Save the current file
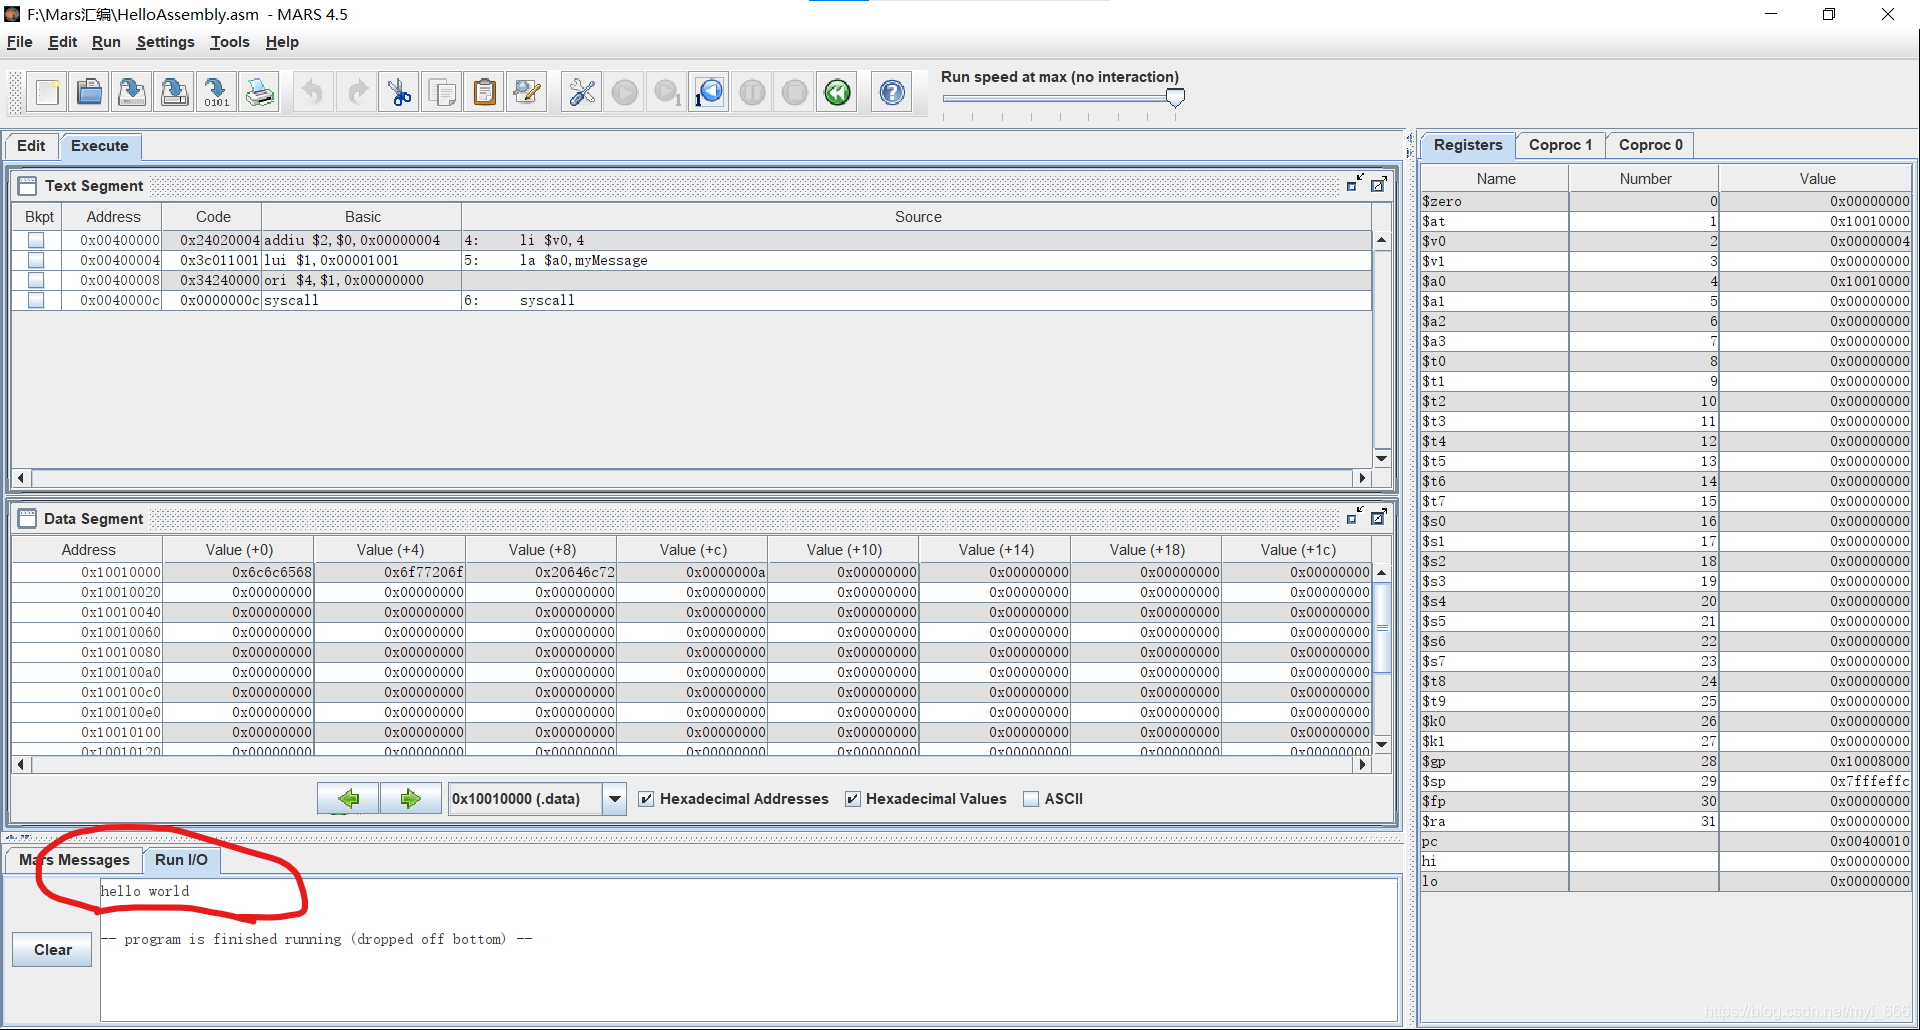Screen dimensions: 1920x1030 [131, 93]
